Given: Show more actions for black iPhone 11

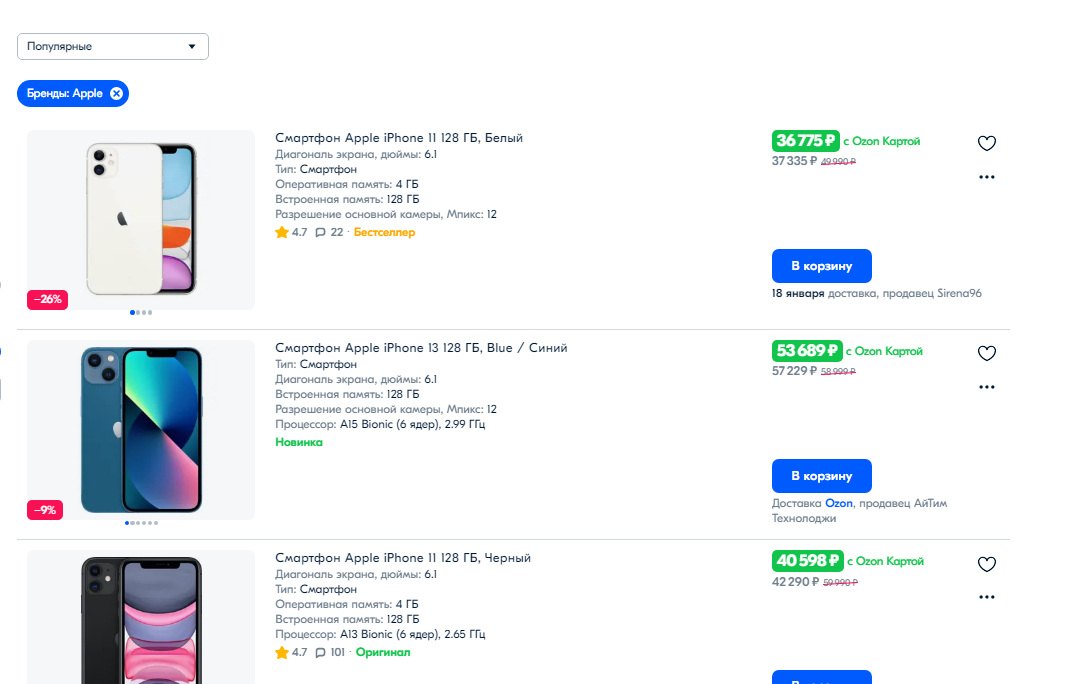Looking at the screenshot, I should tap(987, 597).
